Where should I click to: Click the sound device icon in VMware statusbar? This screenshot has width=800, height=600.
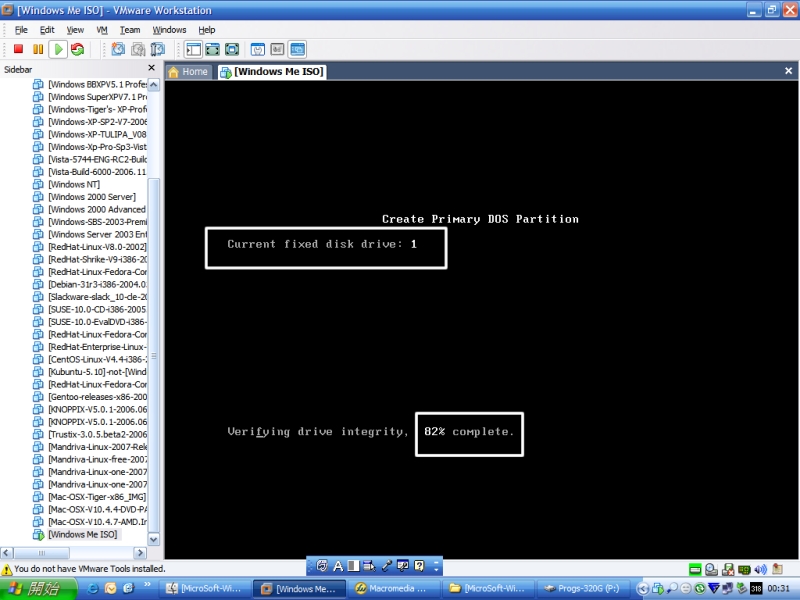[761, 569]
